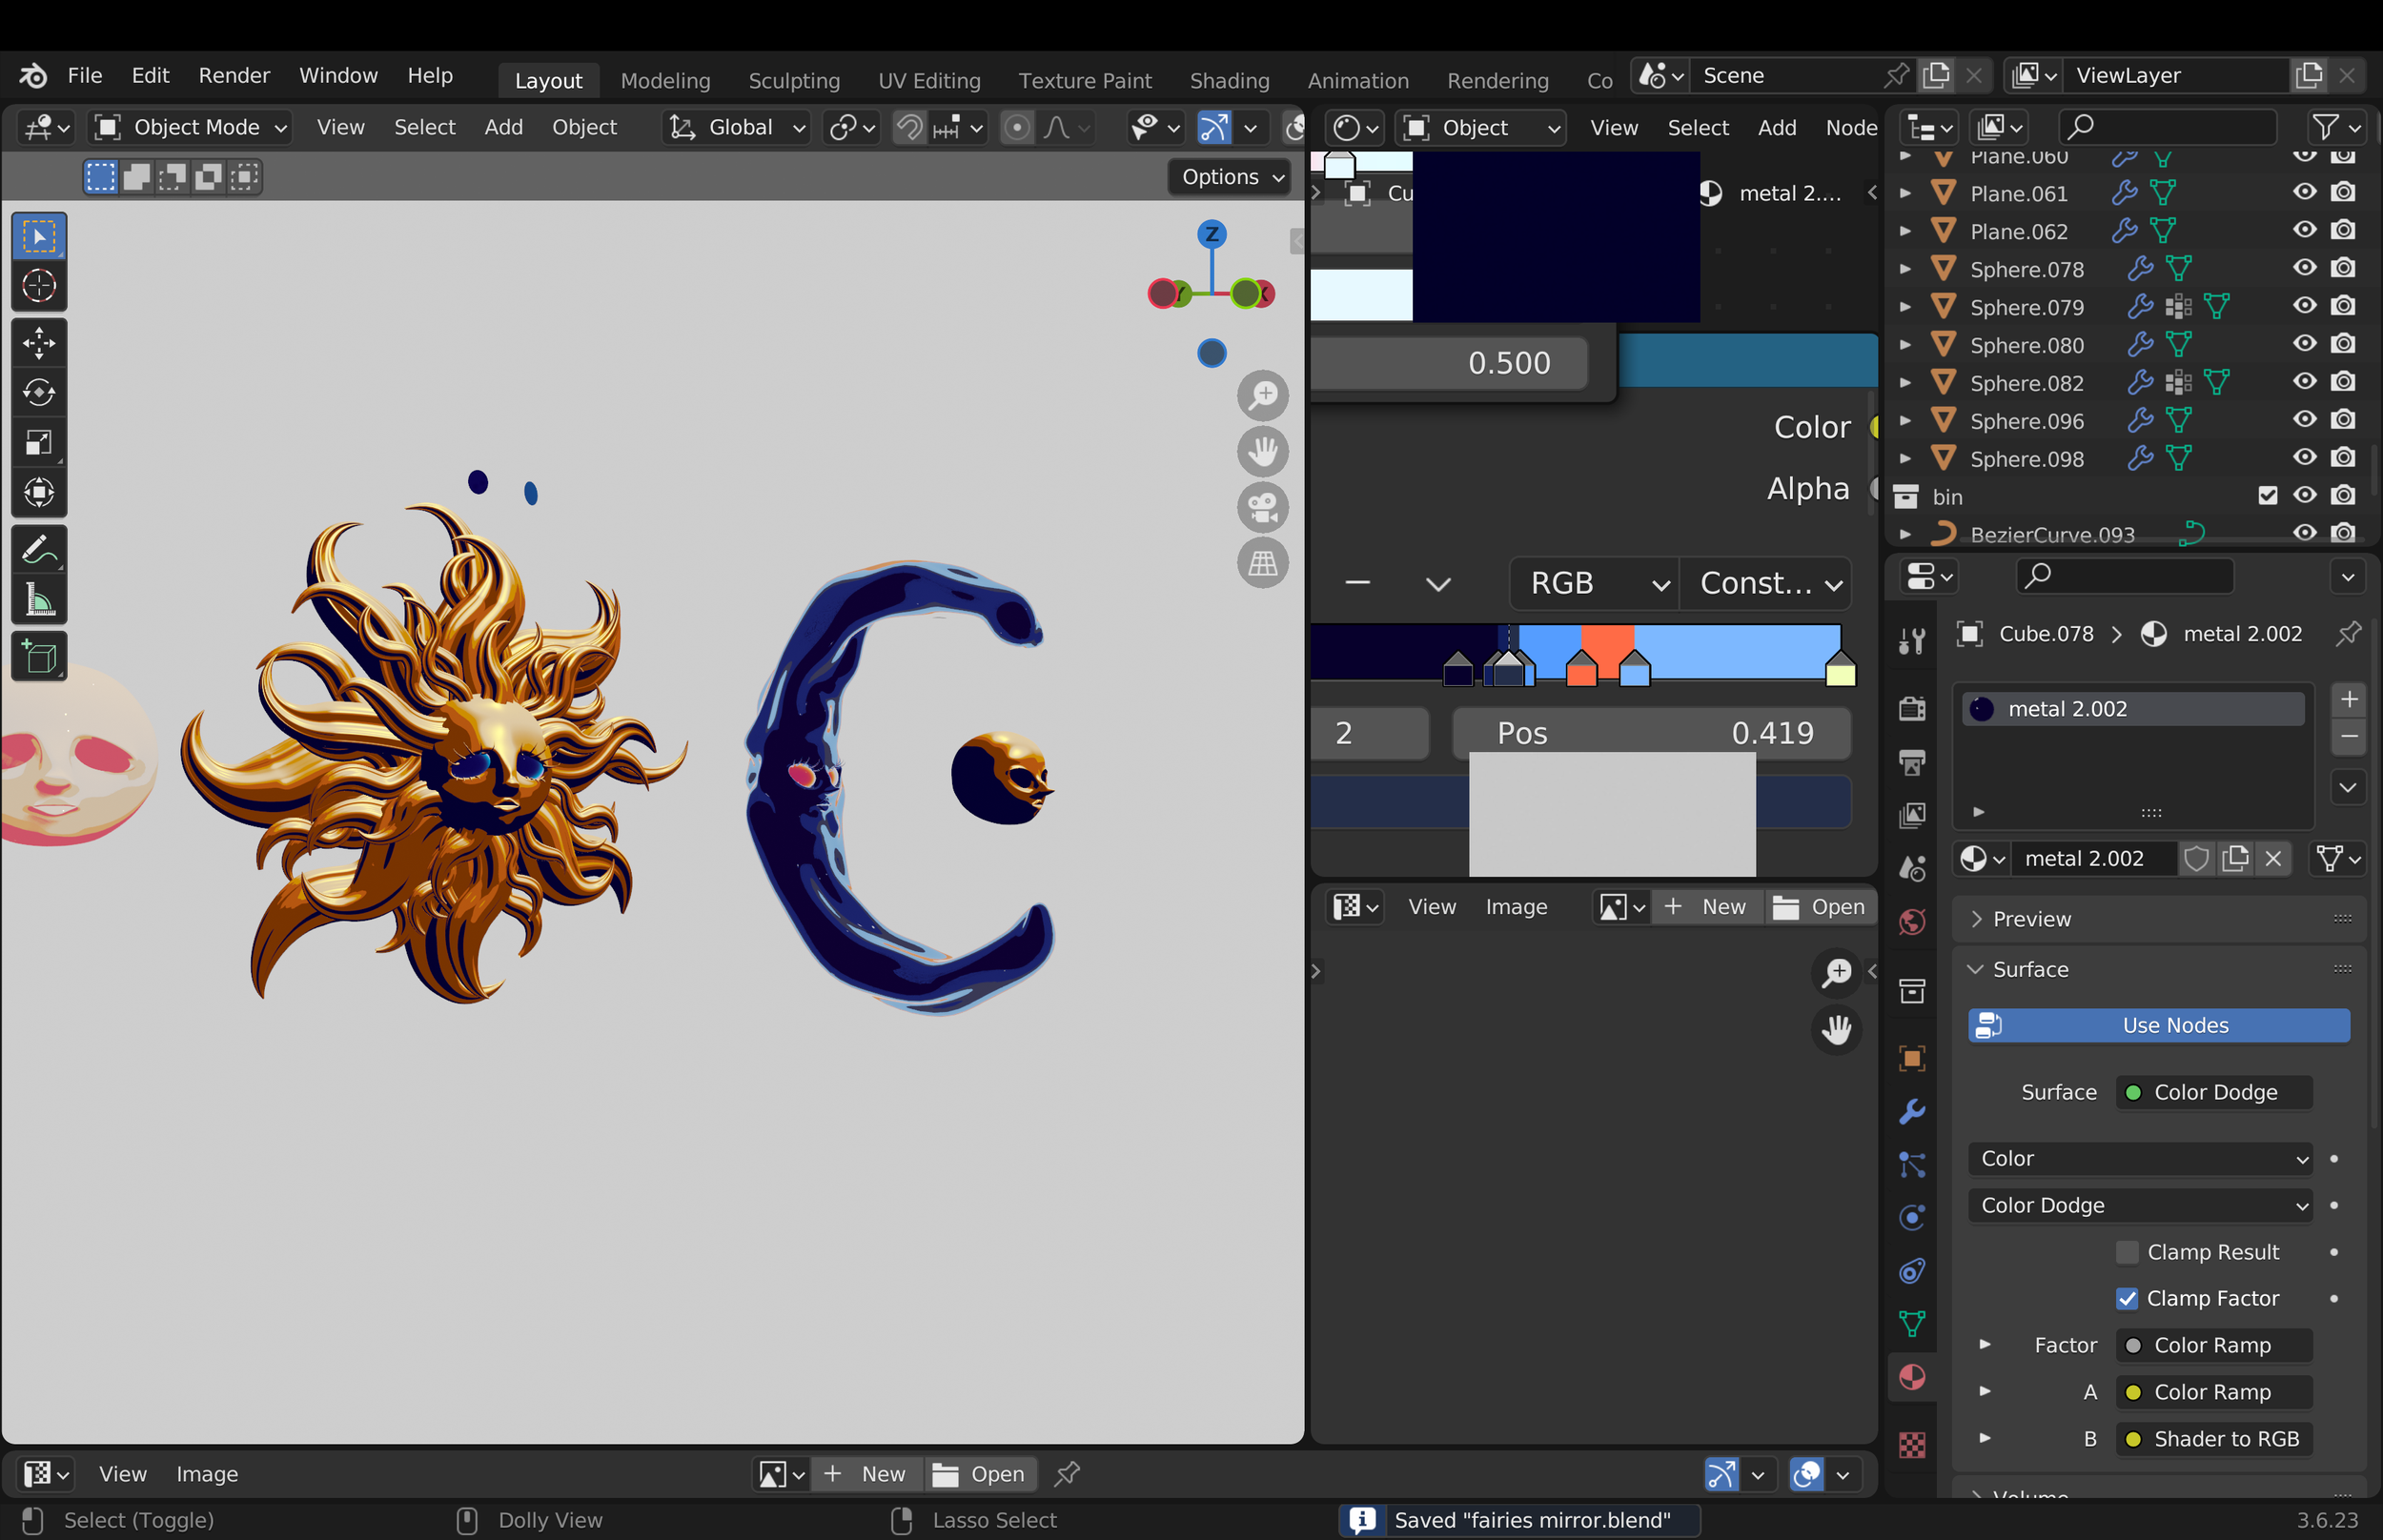The height and width of the screenshot is (1540, 2383).
Task: Hide Sphere.078 in the viewport
Action: coord(2304,268)
